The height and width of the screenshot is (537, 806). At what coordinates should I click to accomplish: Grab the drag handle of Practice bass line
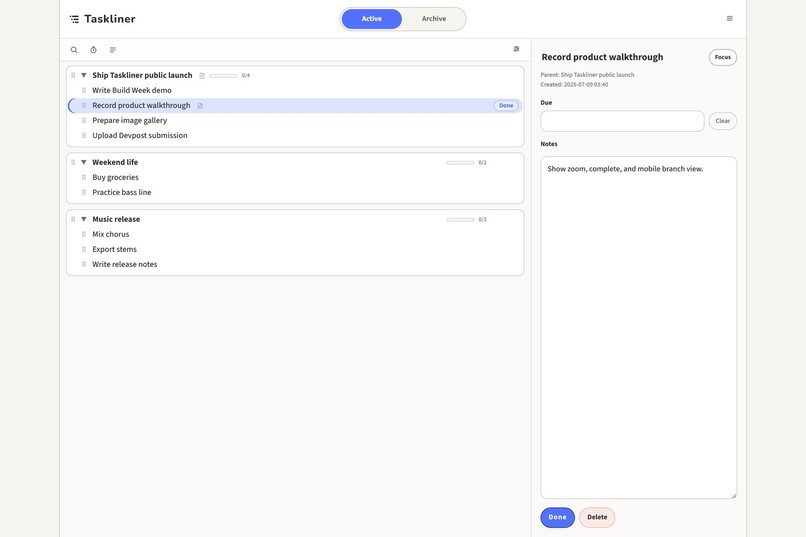tap(84, 192)
